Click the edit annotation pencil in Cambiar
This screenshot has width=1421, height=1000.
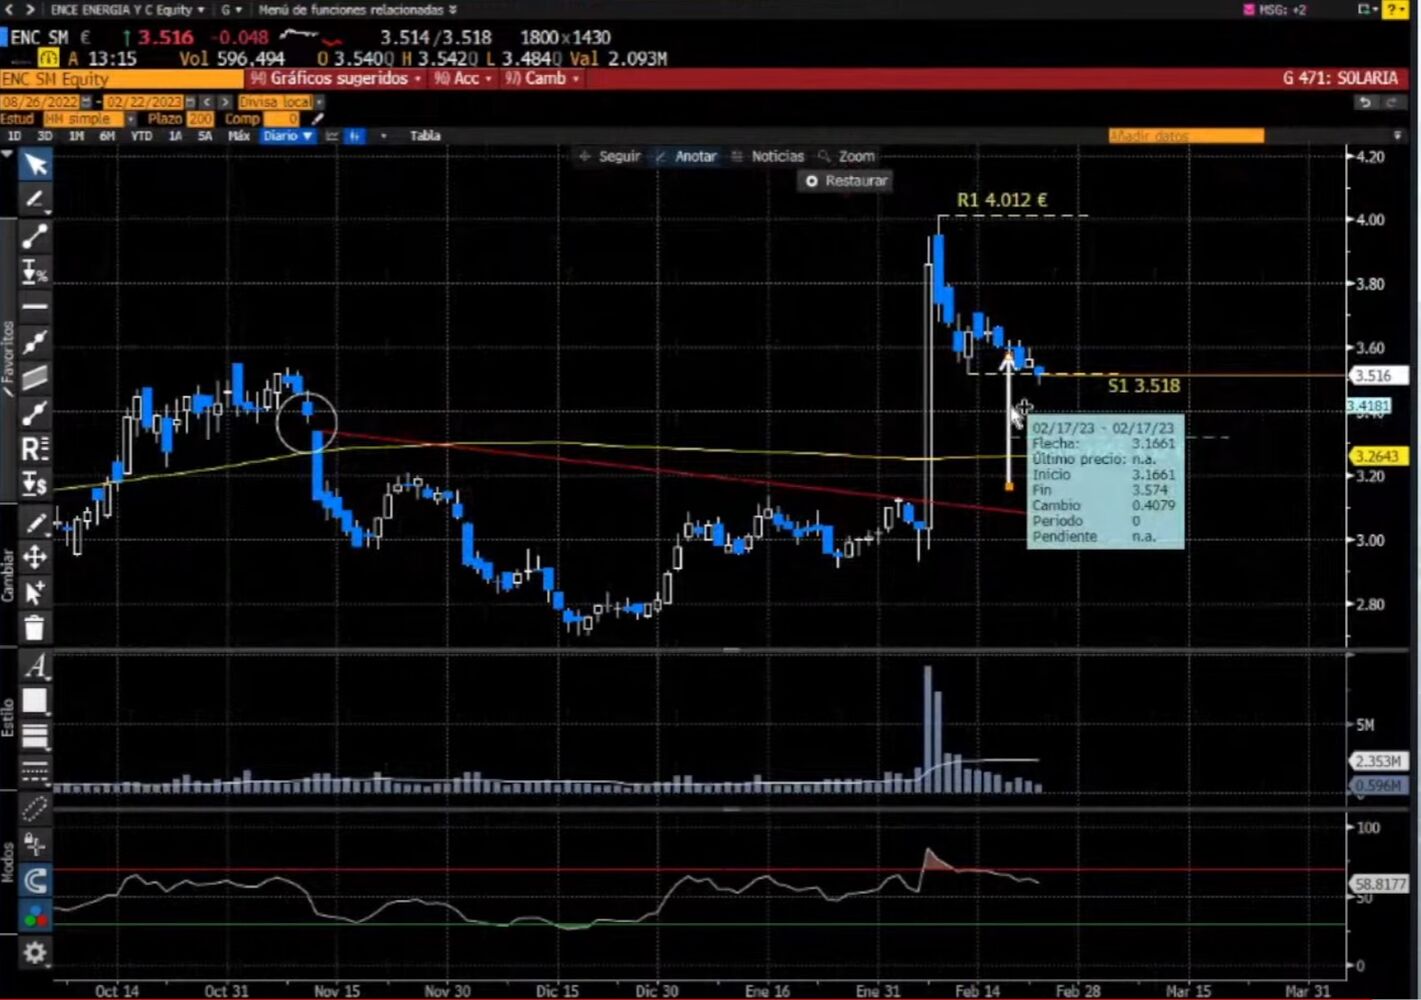tap(35, 522)
